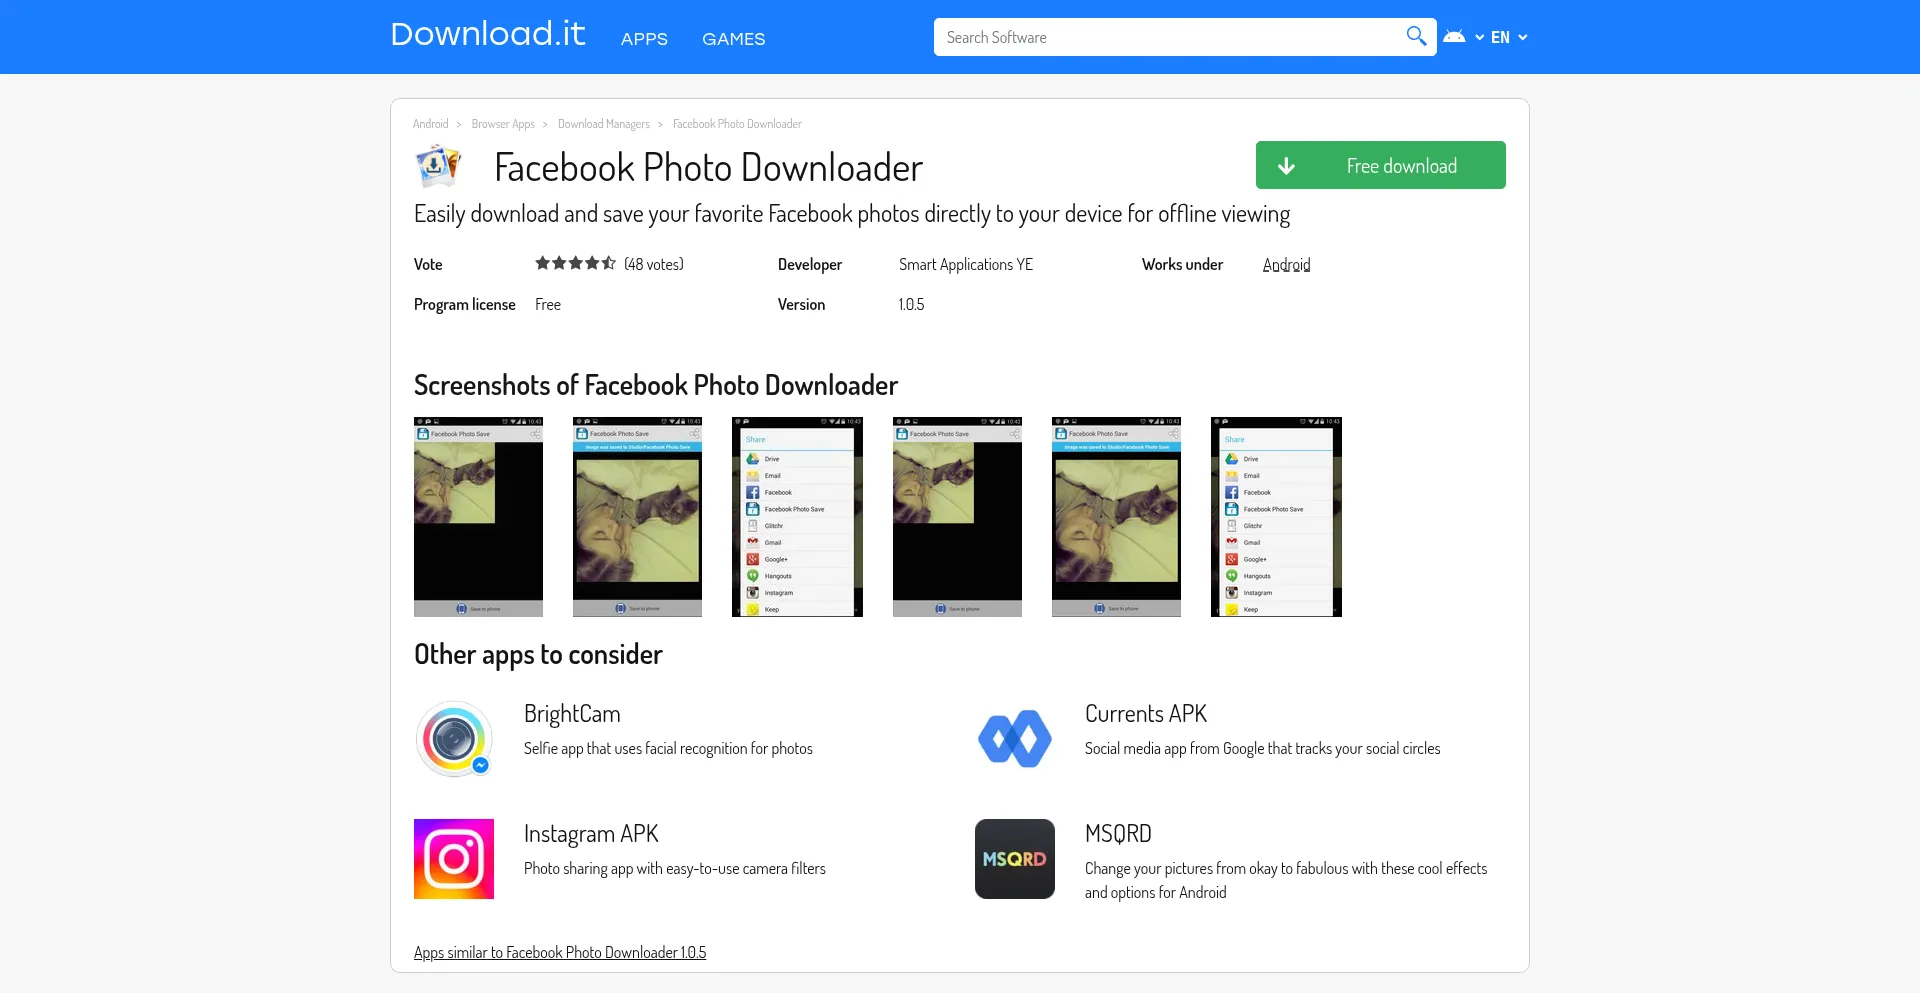Open first screenshot thumbnail
Screen dimensions: 1920x993
478,517
